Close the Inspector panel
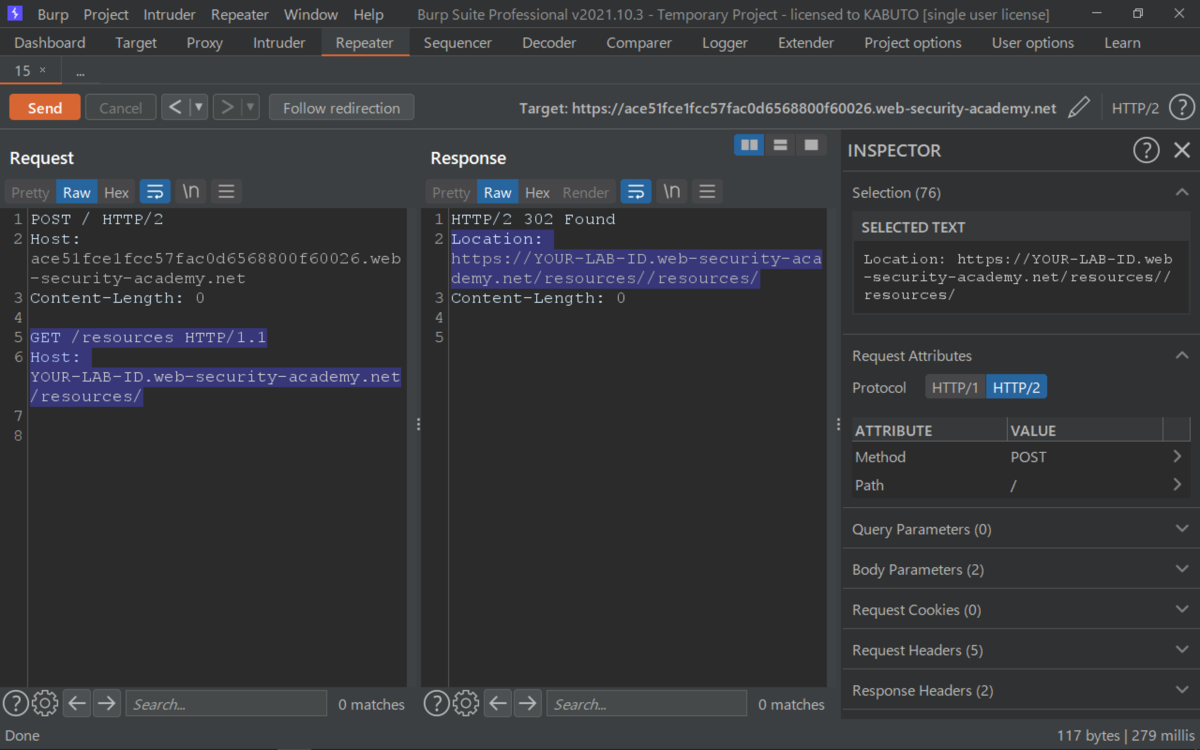This screenshot has height=750, width=1200. click(x=1182, y=150)
